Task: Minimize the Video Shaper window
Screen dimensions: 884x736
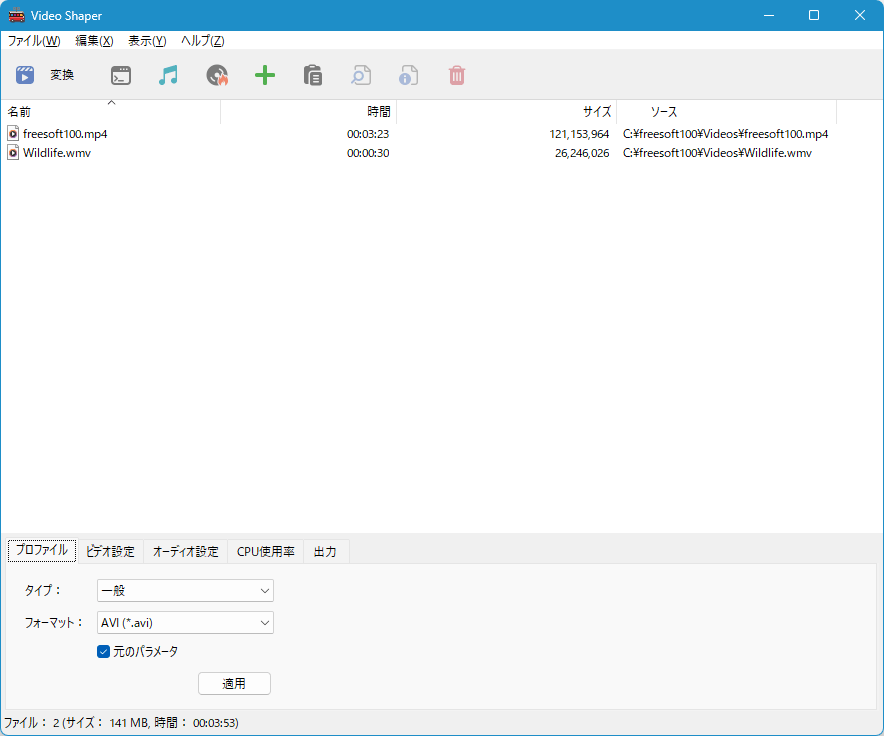Action: point(768,15)
